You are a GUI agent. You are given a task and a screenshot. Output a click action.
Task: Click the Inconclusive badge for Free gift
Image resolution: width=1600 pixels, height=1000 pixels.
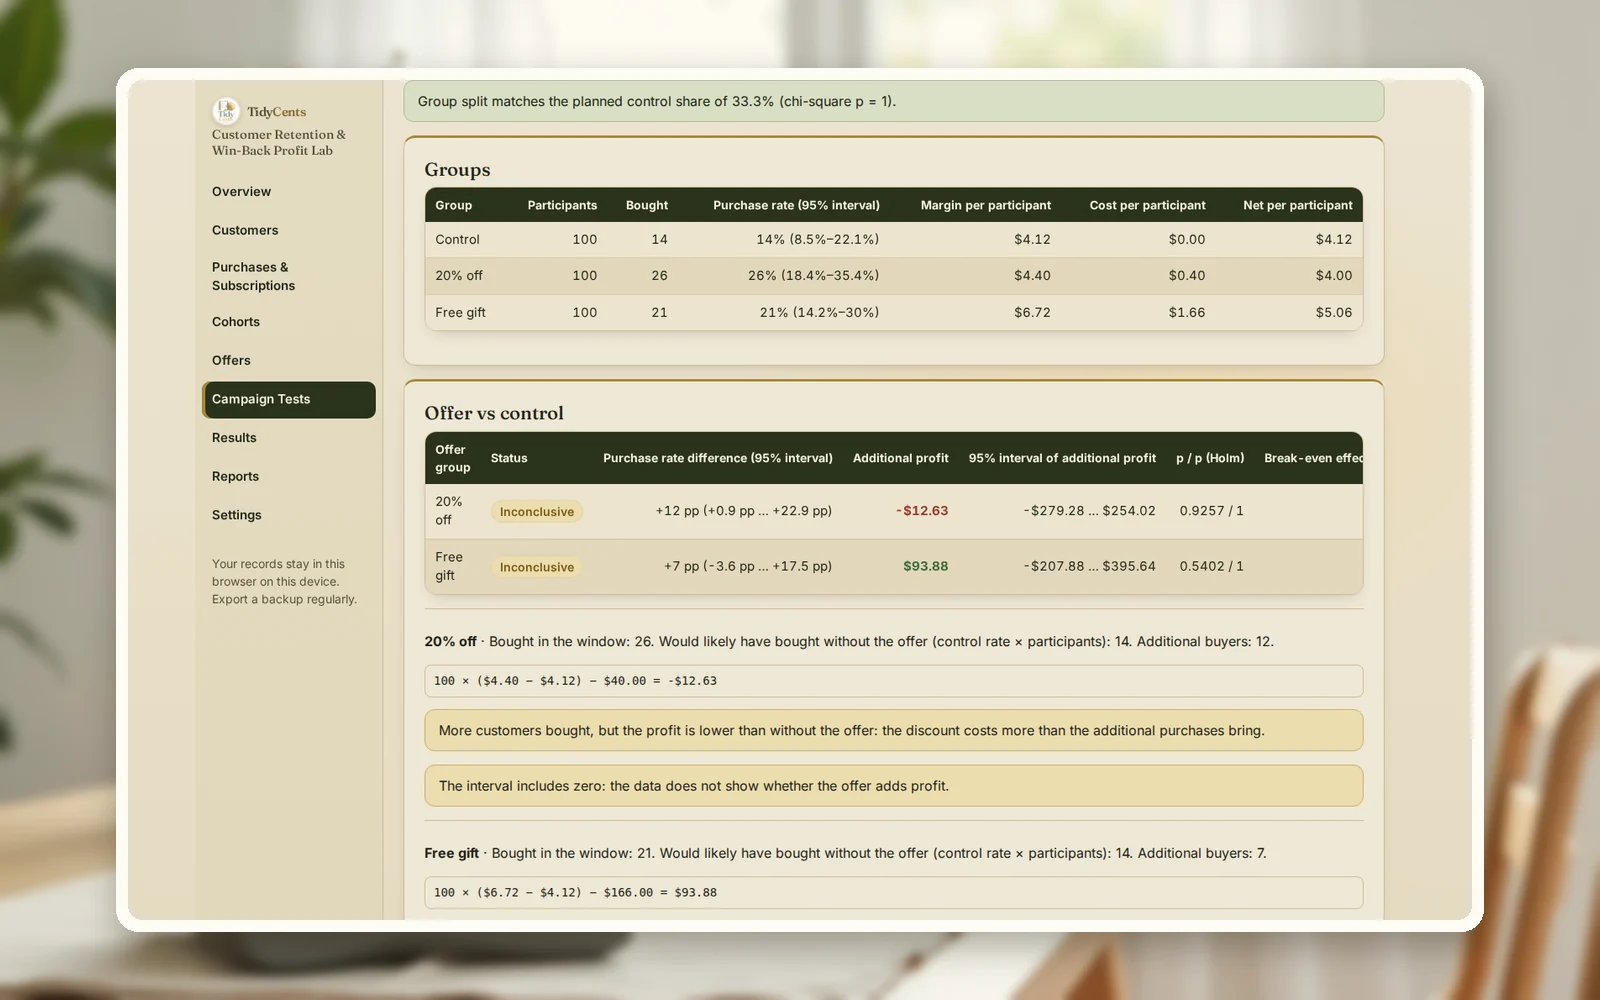[x=537, y=567]
